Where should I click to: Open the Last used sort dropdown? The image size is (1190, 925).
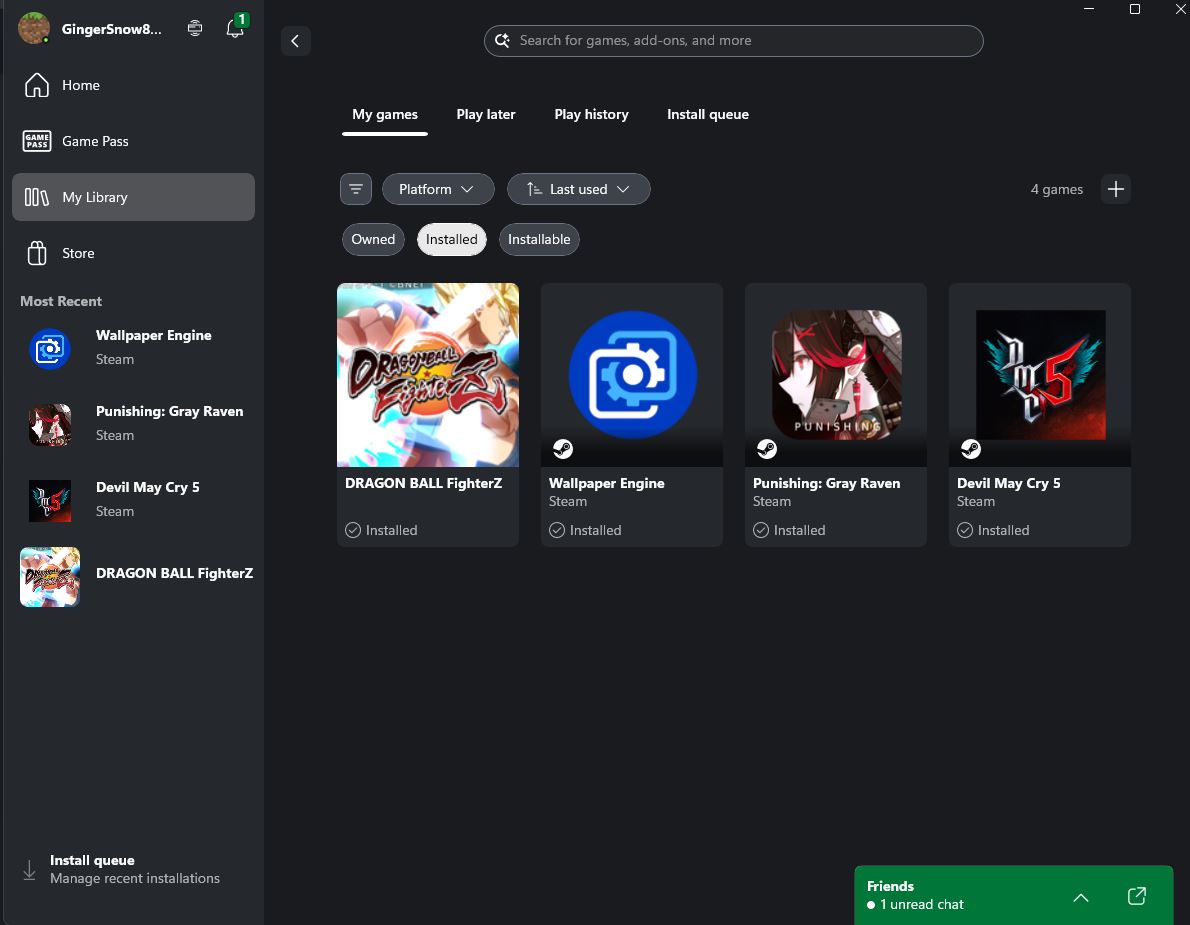click(x=578, y=189)
